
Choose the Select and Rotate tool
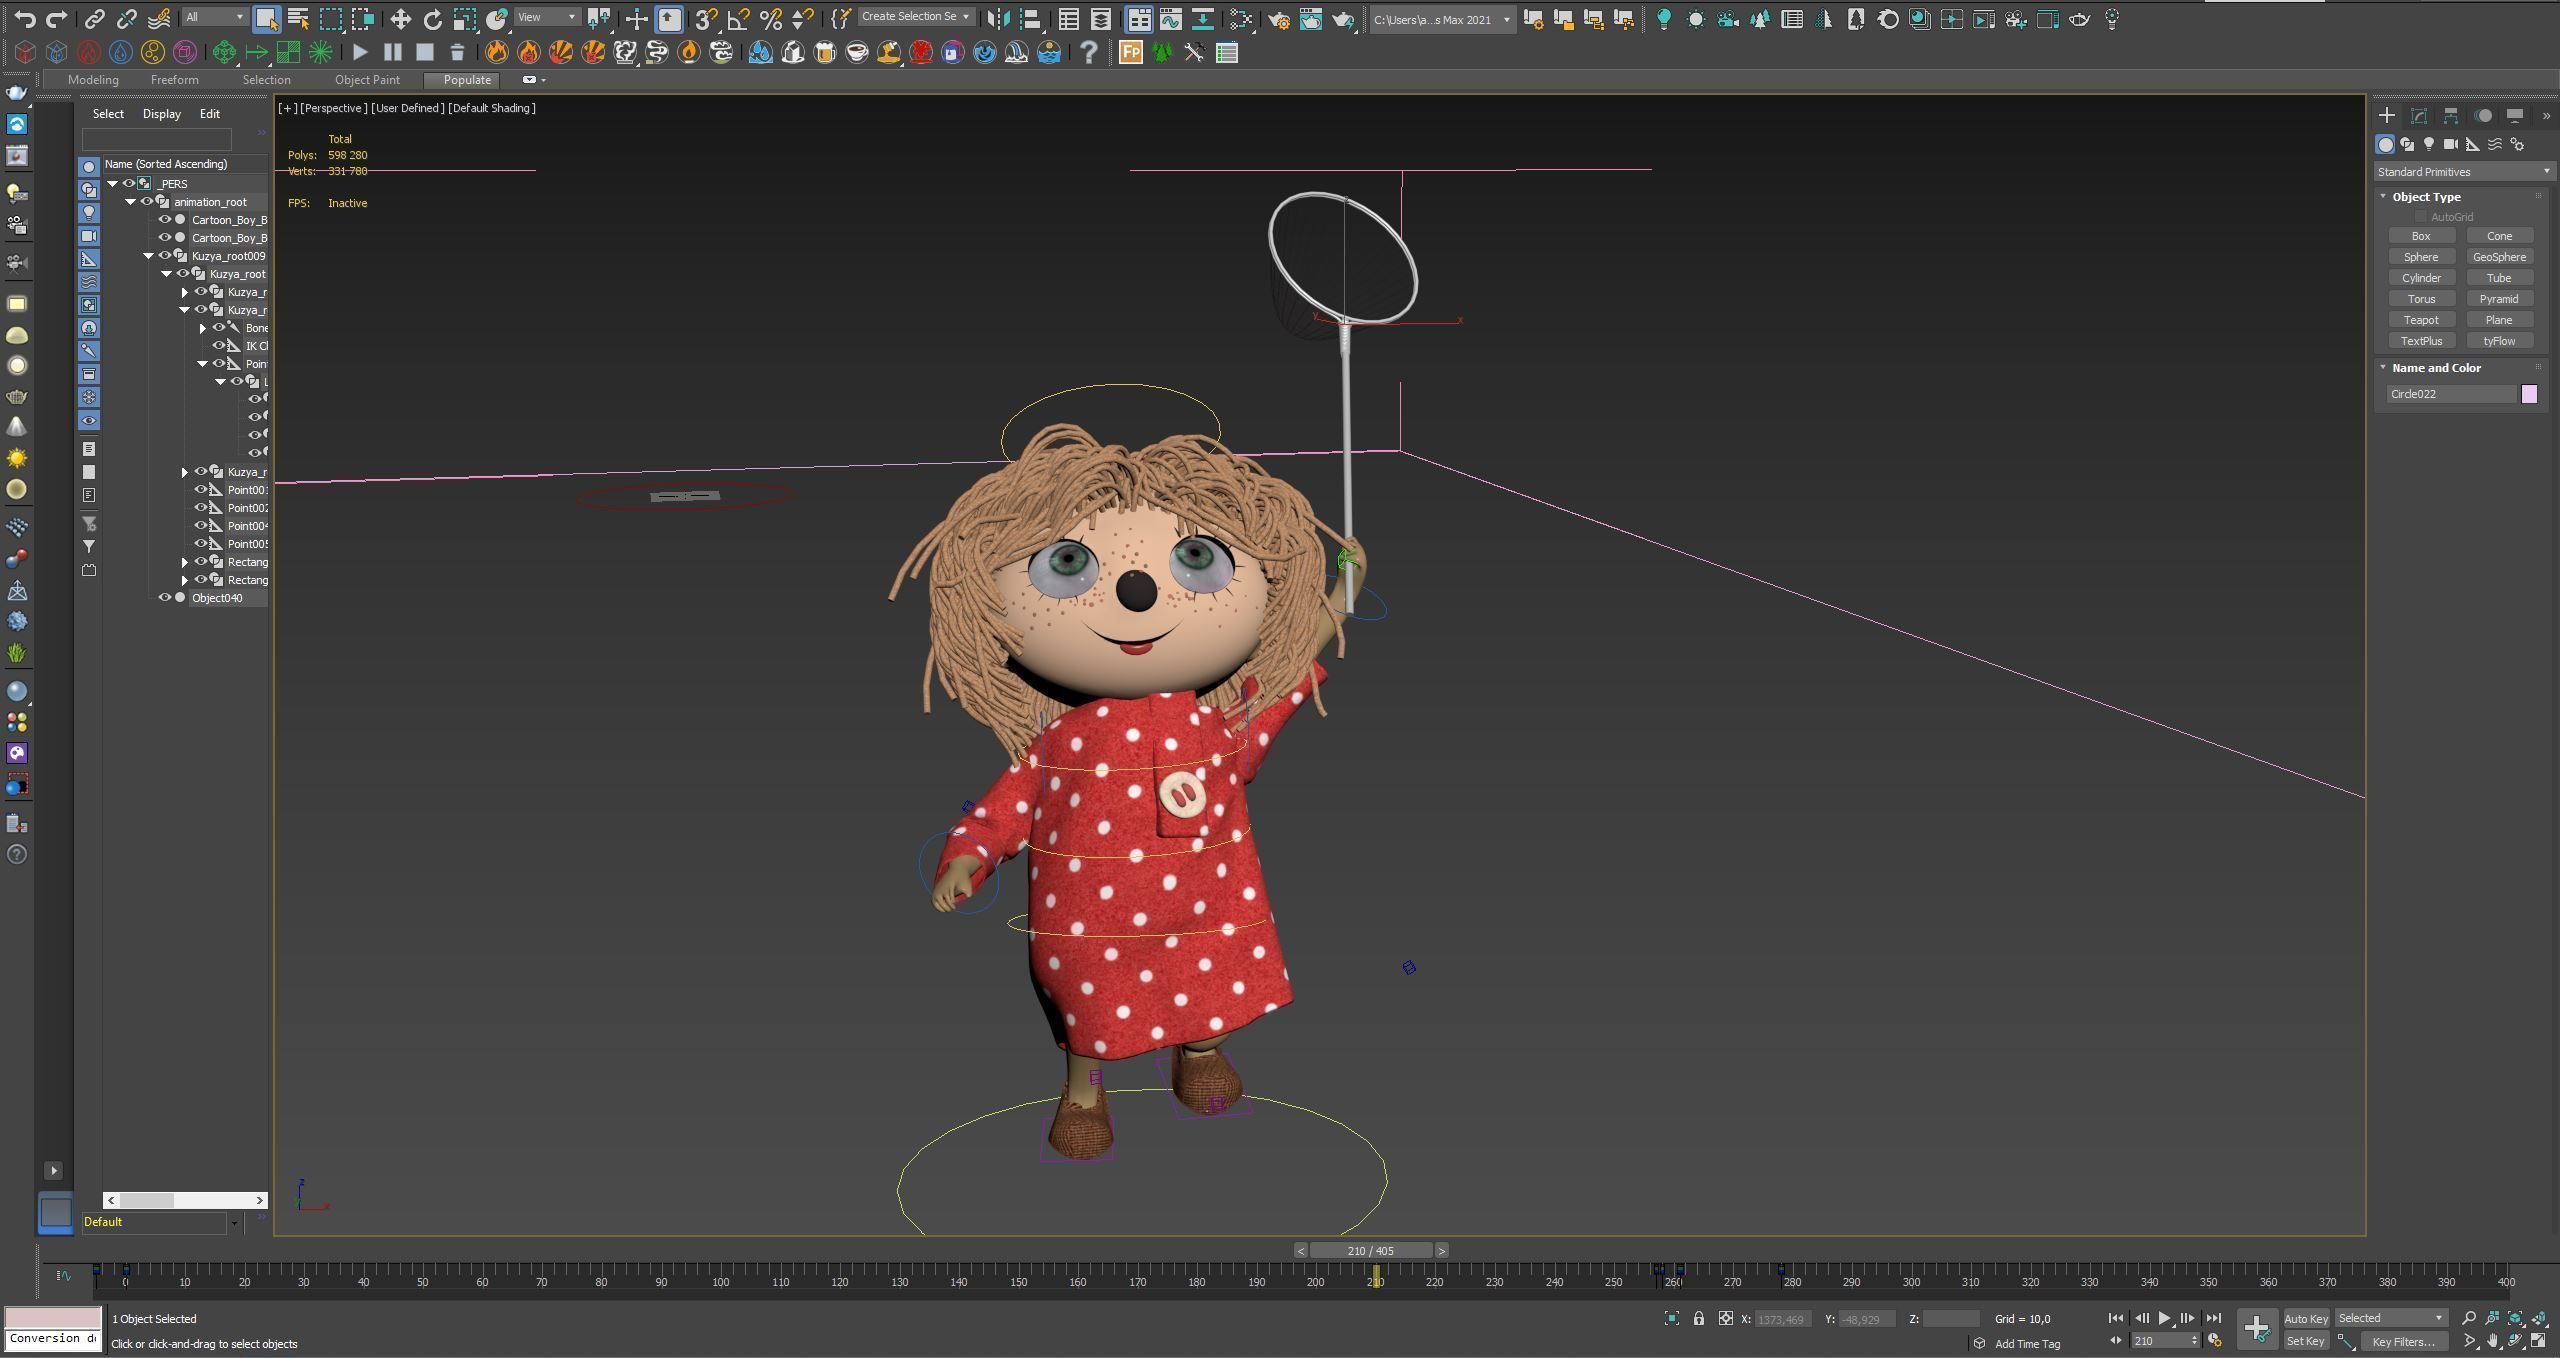432,18
